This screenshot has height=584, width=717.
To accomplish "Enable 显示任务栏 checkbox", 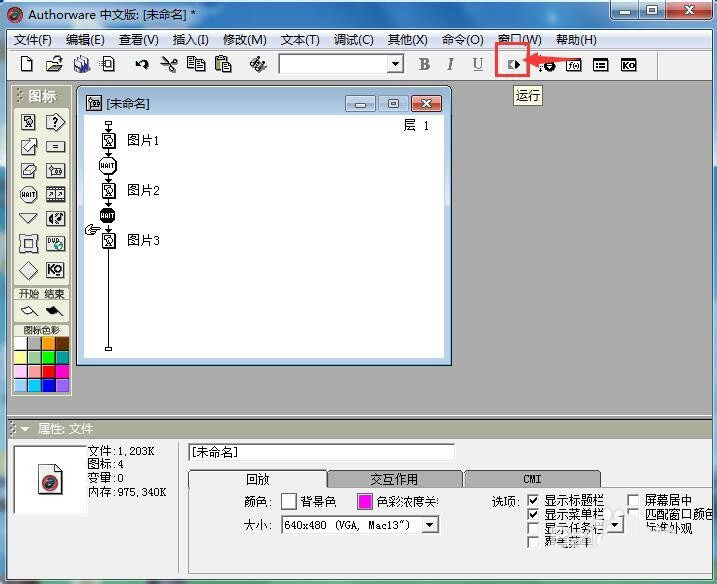I will click(x=533, y=528).
